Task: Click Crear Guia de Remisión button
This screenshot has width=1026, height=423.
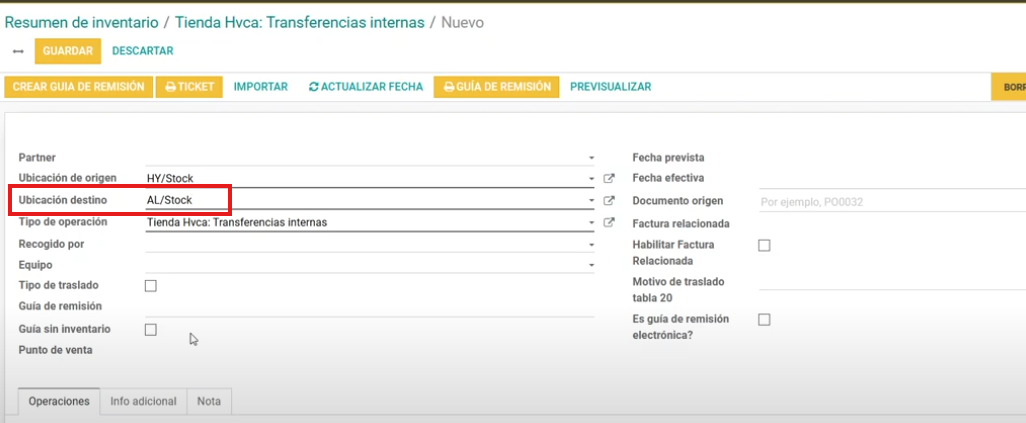Action: [x=79, y=87]
